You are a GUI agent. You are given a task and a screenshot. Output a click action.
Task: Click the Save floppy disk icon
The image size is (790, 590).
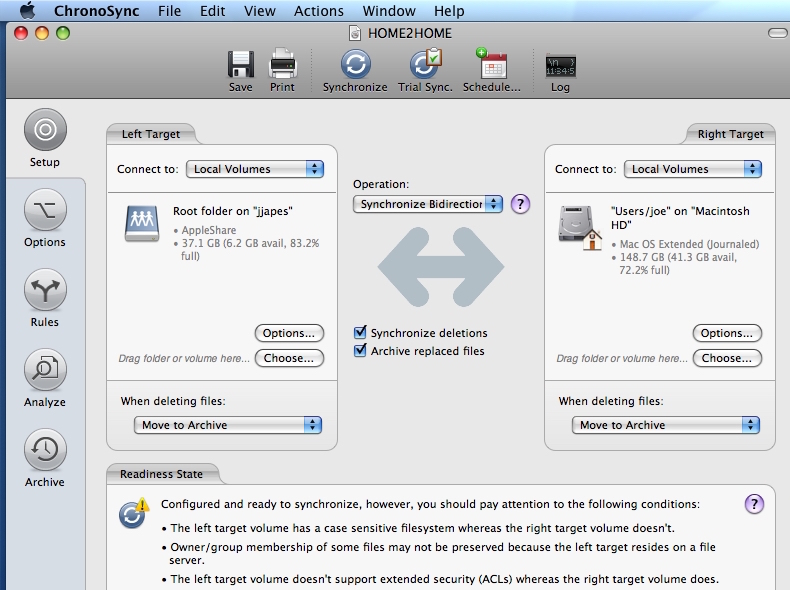pyautogui.click(x=240, y=66)
